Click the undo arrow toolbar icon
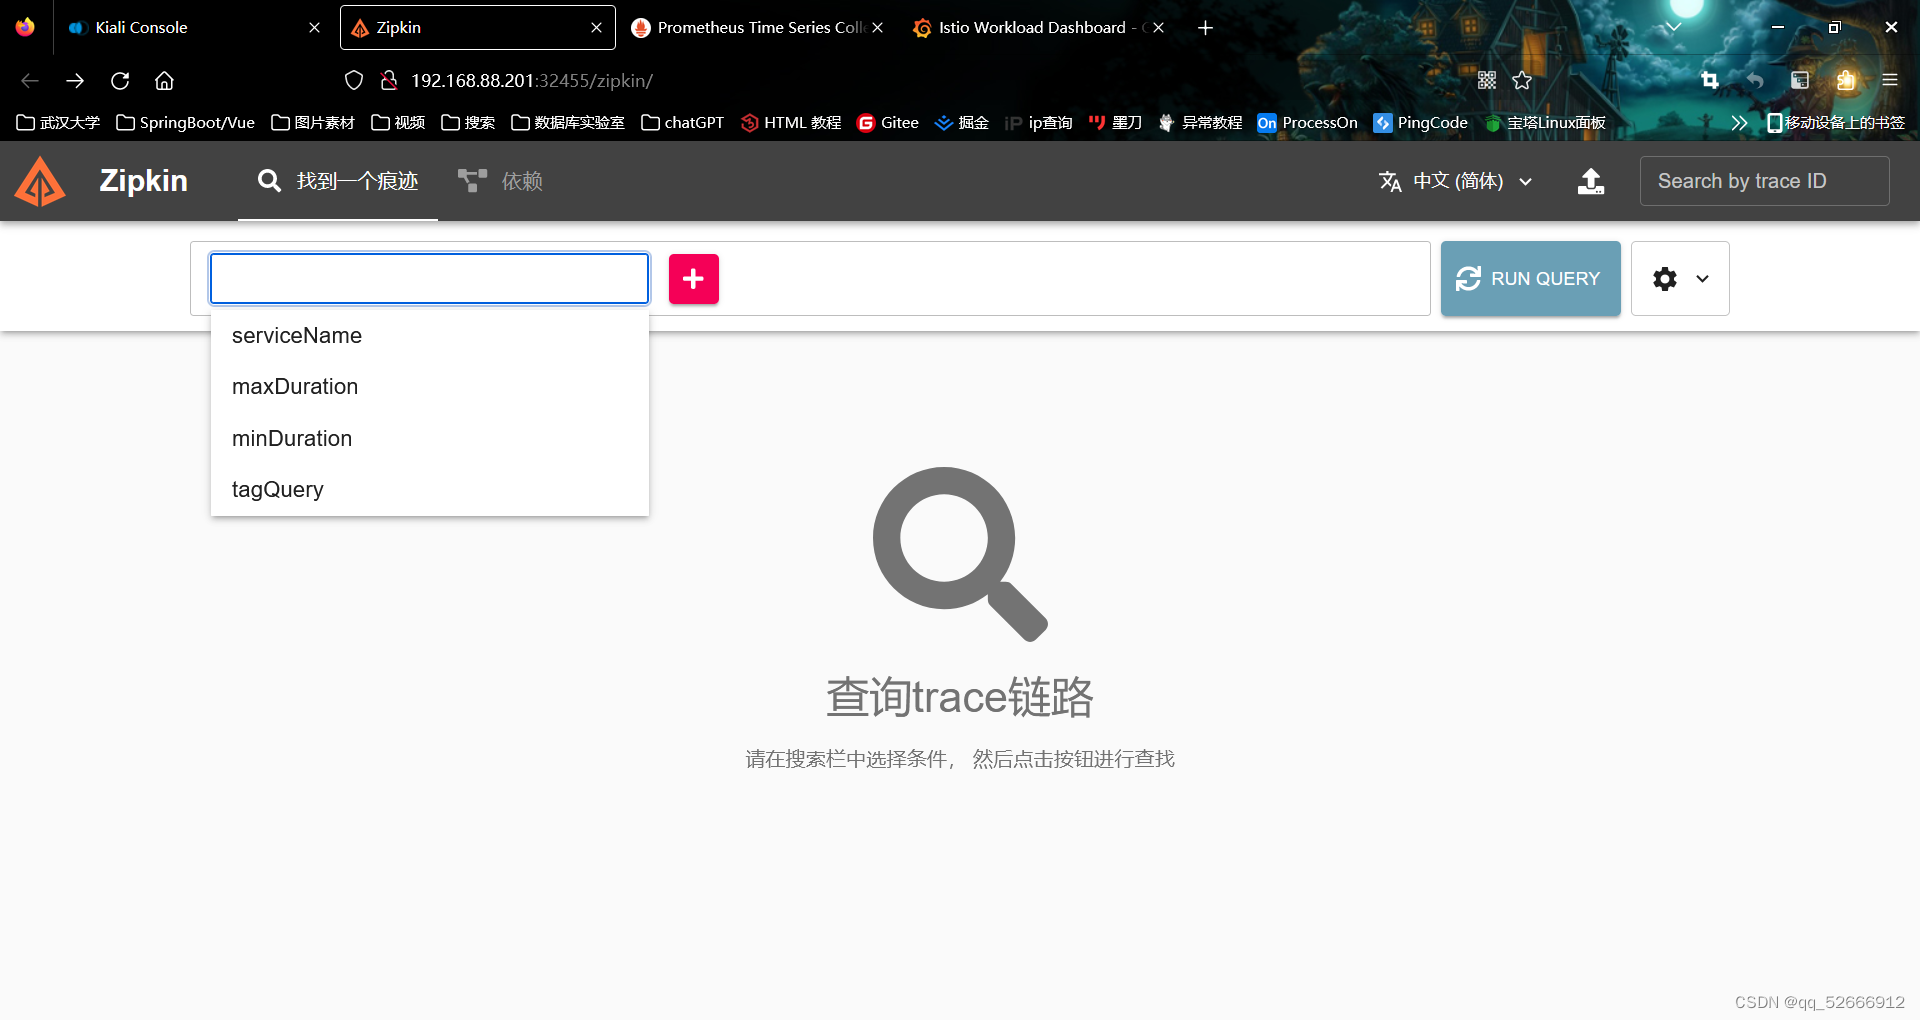Viewport: 1920px width, 1020px height. coord(1755,81)
